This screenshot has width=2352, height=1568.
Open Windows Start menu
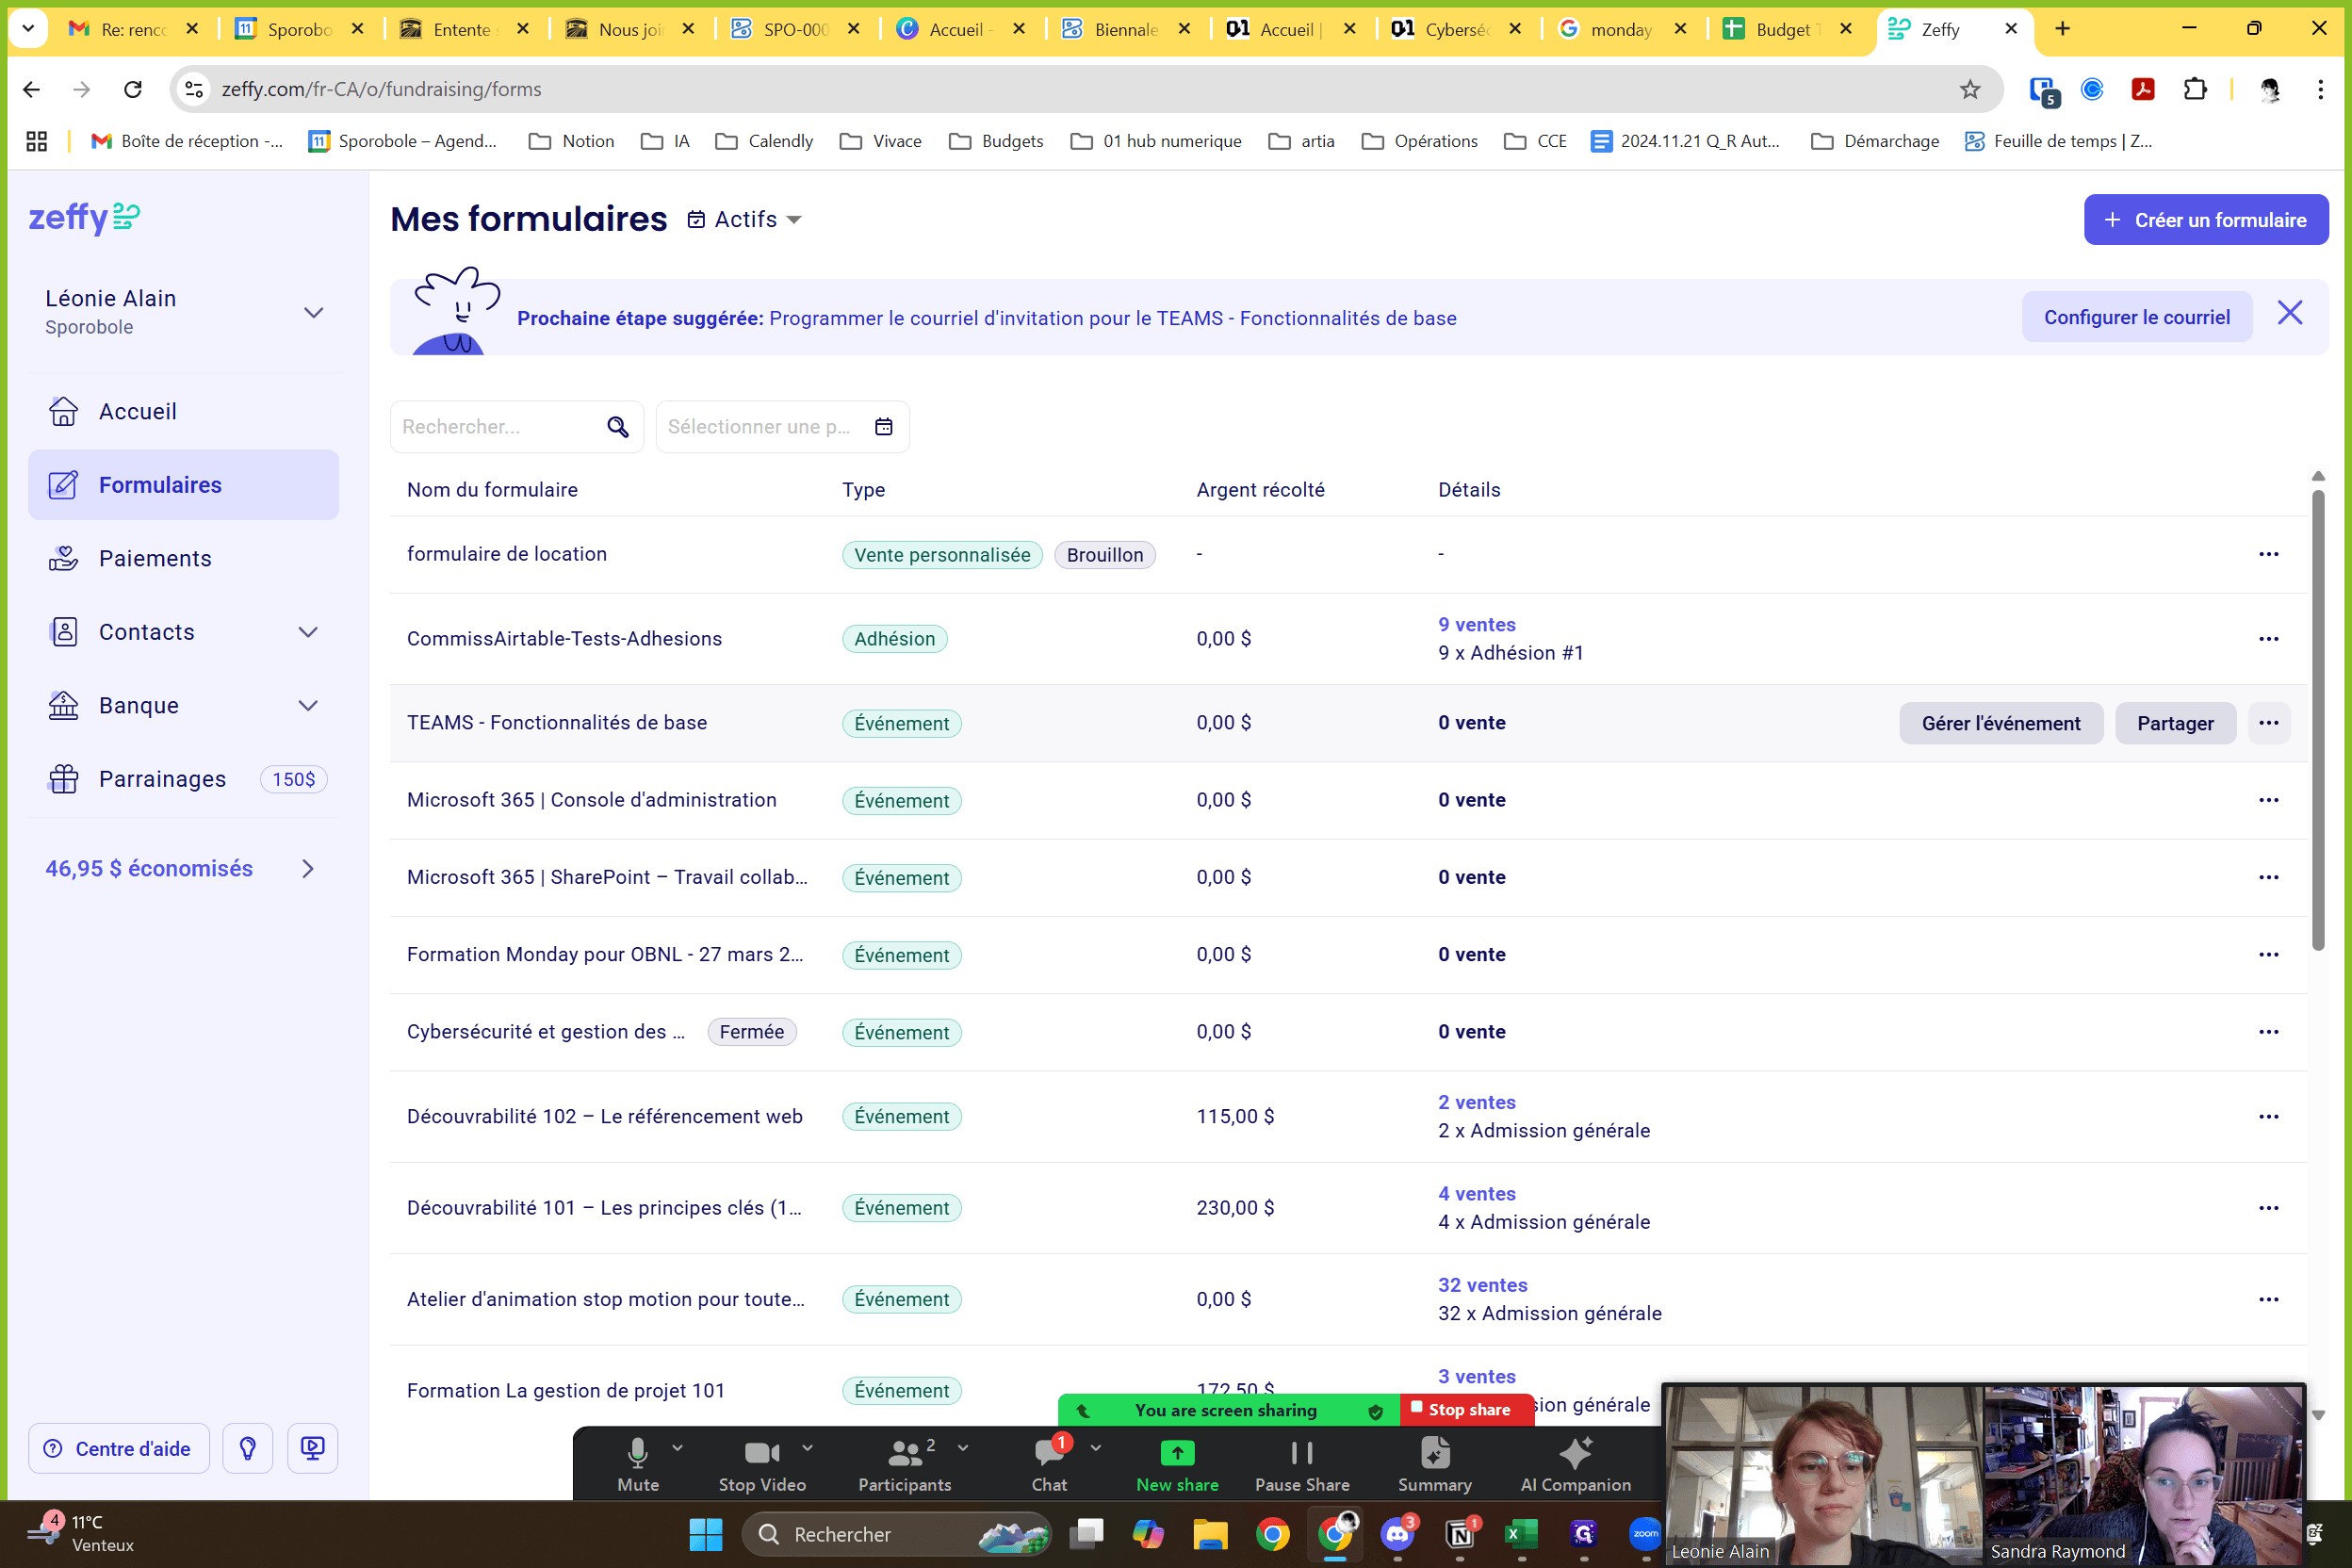pyautogui.click(x=705, y=1533)
